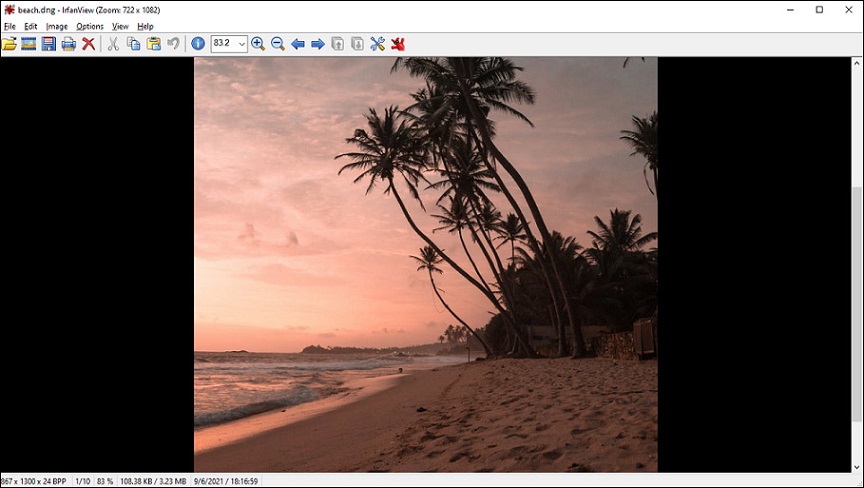Show image information with blue info icon
The height and width of the screenshot is (488, 864).
198,44
